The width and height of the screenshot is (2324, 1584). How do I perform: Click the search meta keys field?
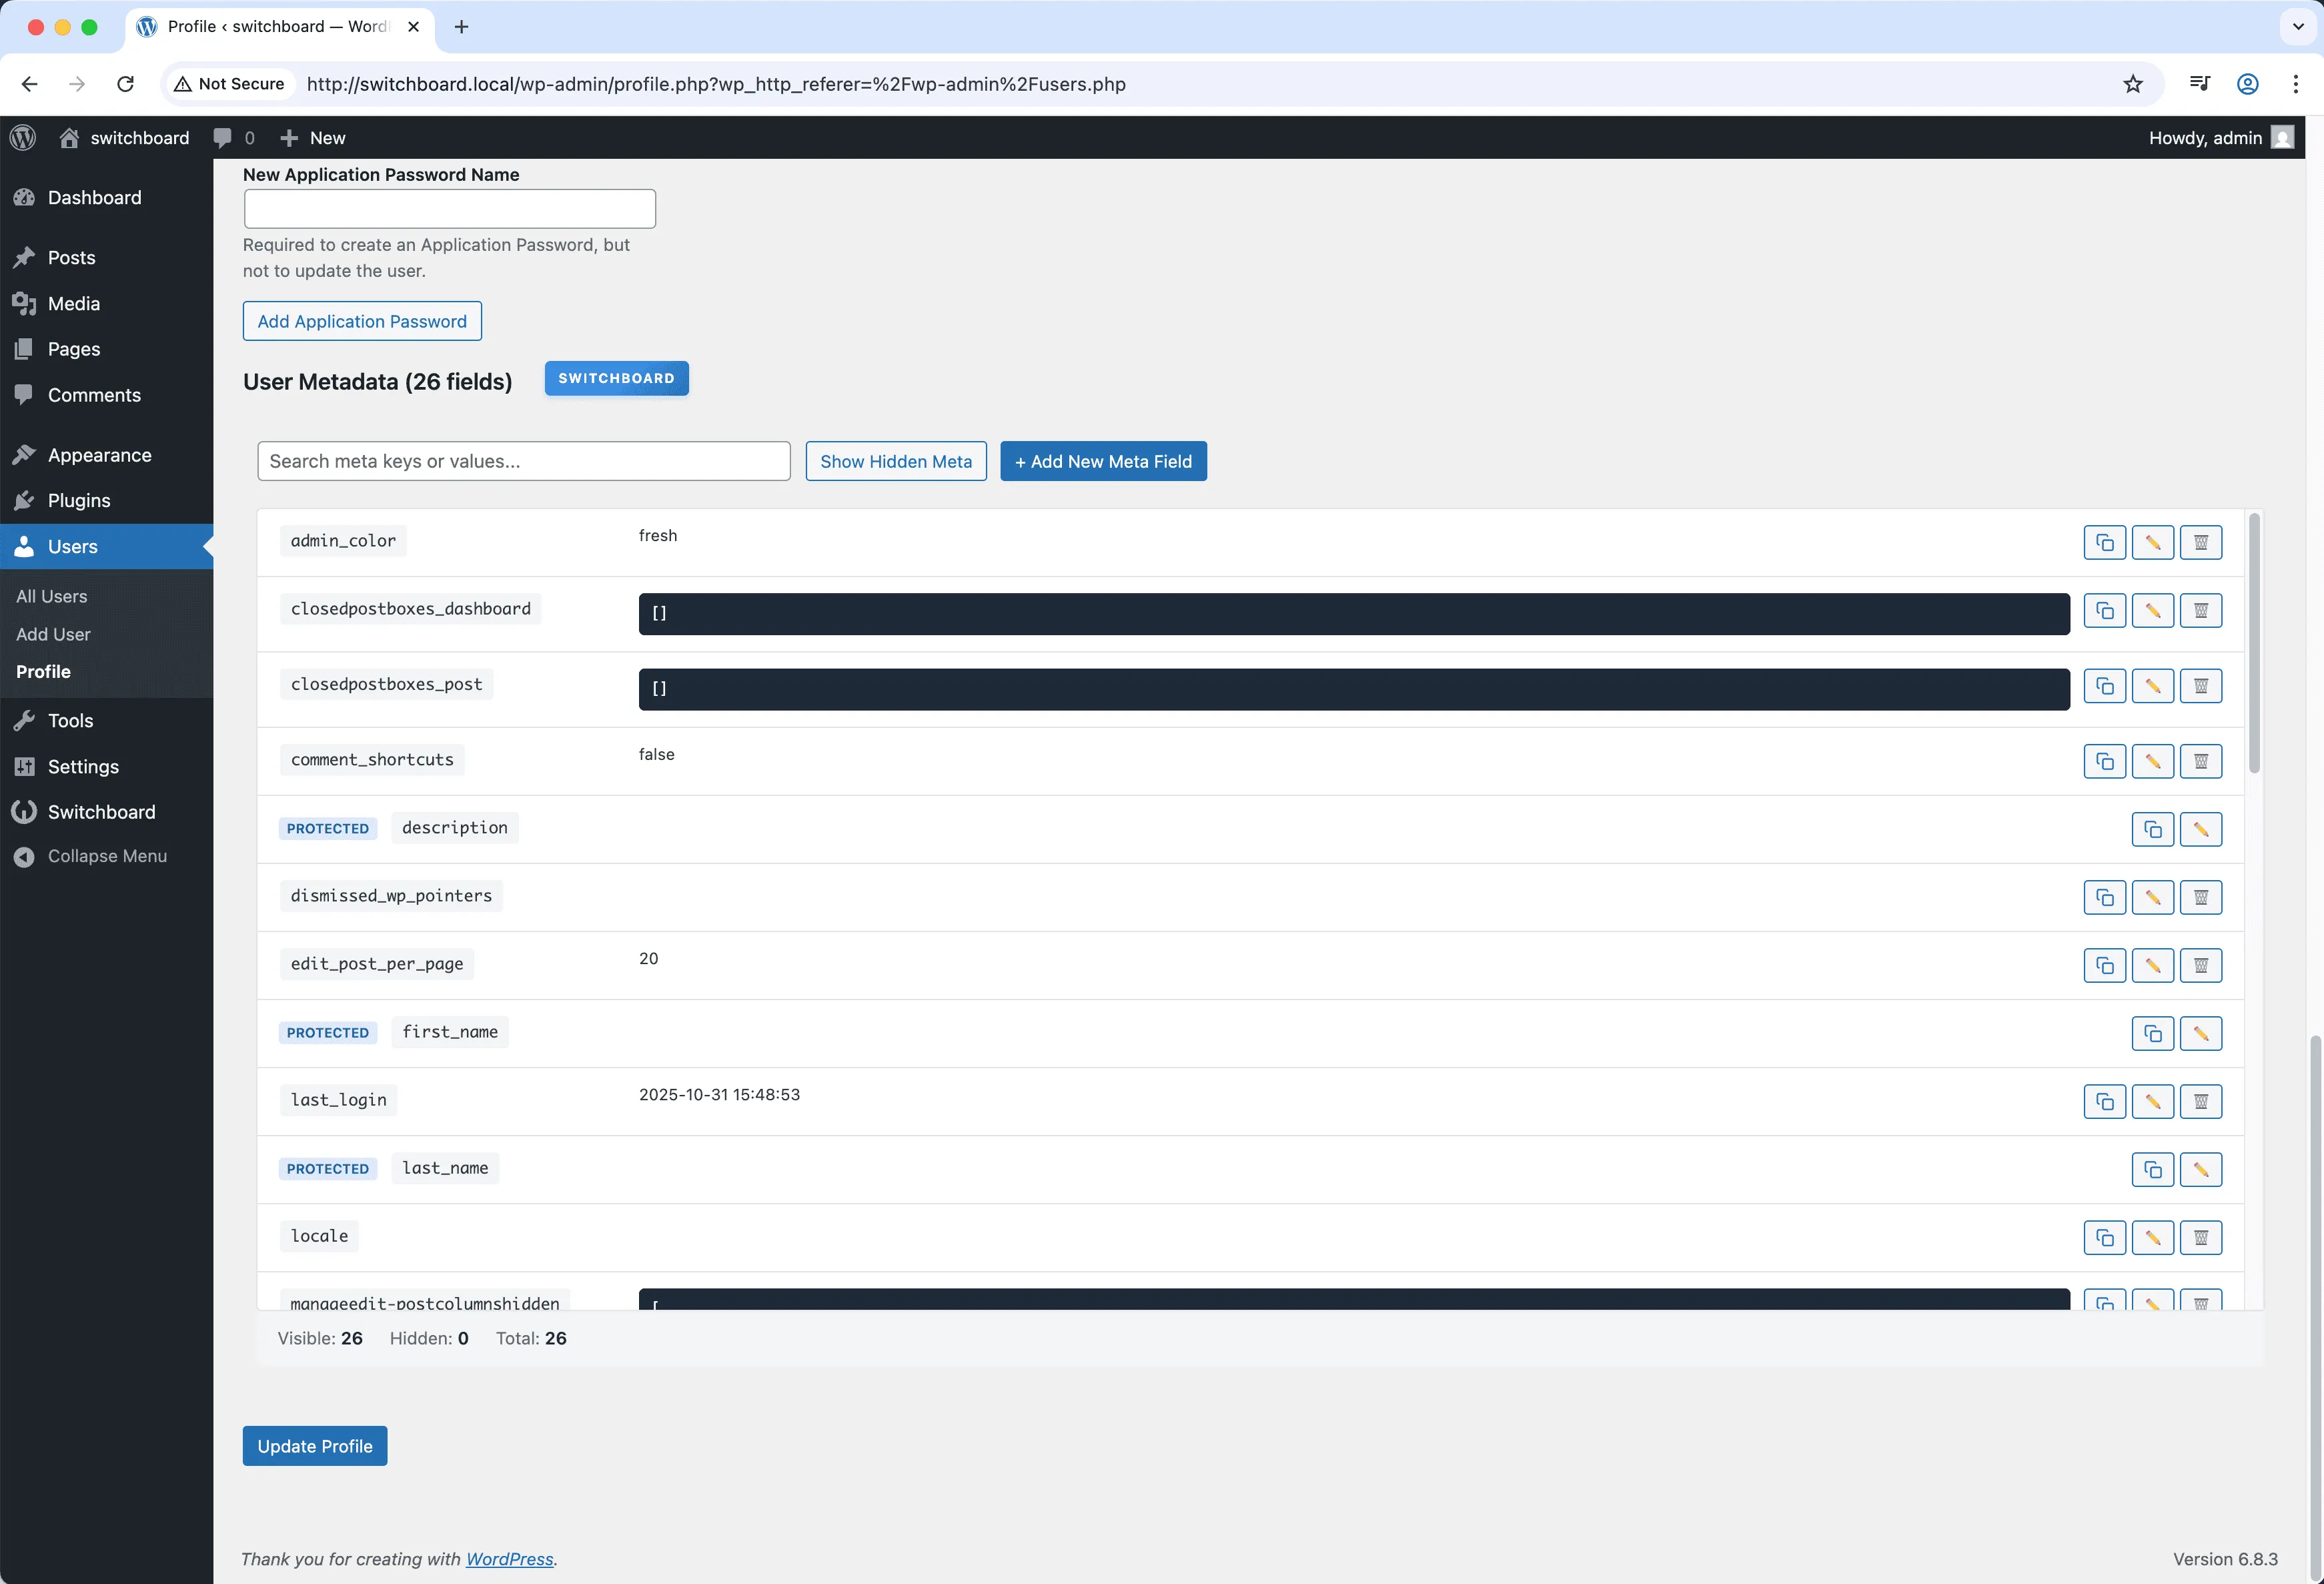[x=523, y=461]
